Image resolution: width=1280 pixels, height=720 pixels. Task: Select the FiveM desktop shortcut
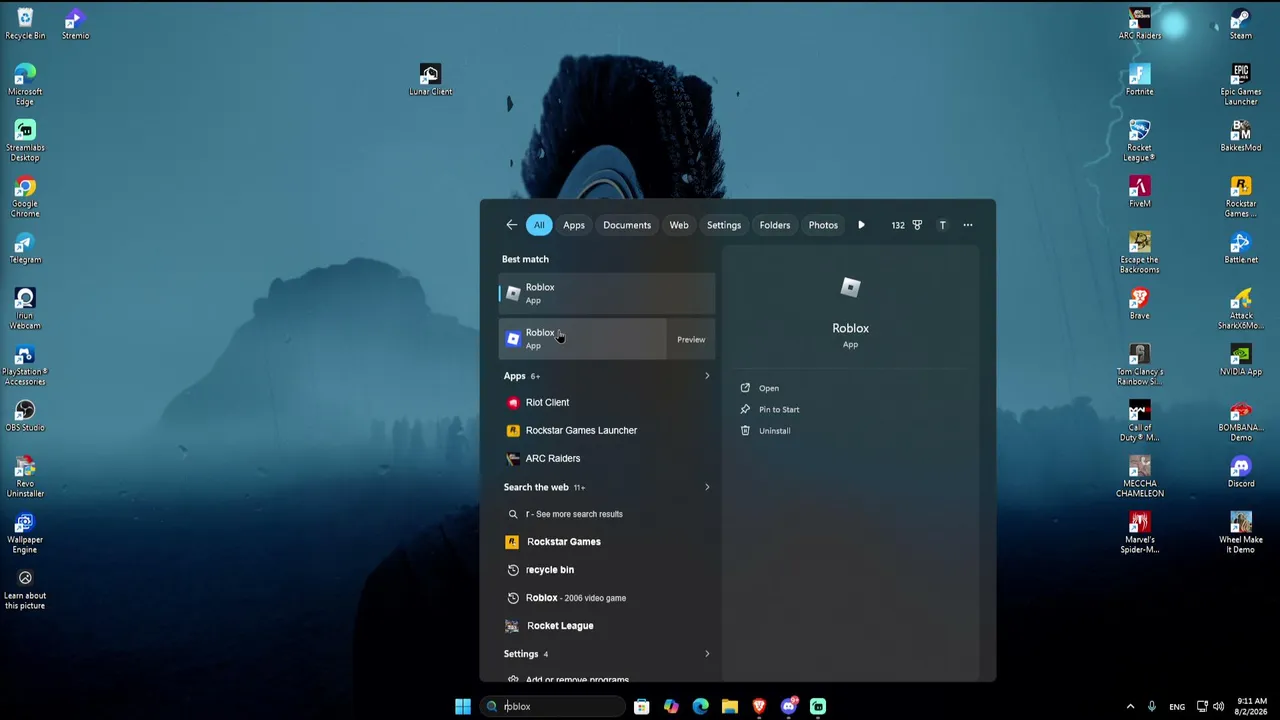coord(1140,192)
